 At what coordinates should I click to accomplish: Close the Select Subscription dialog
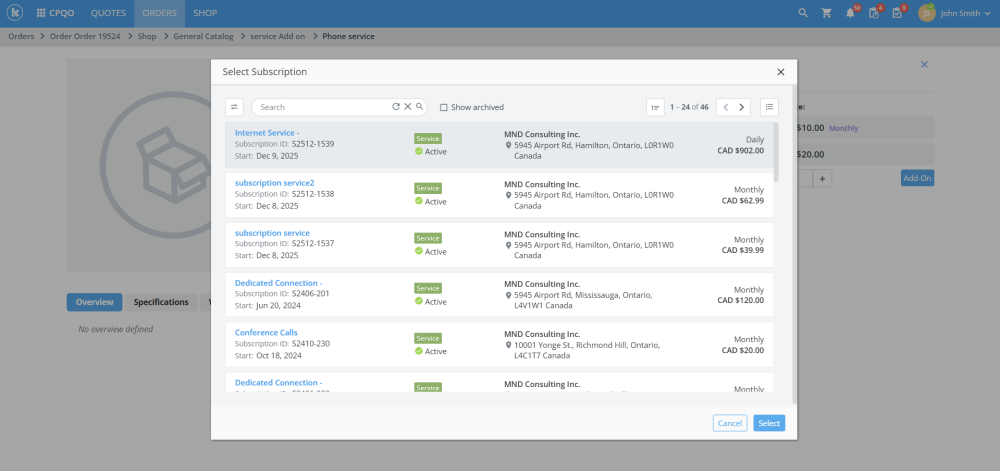point(781,72)
